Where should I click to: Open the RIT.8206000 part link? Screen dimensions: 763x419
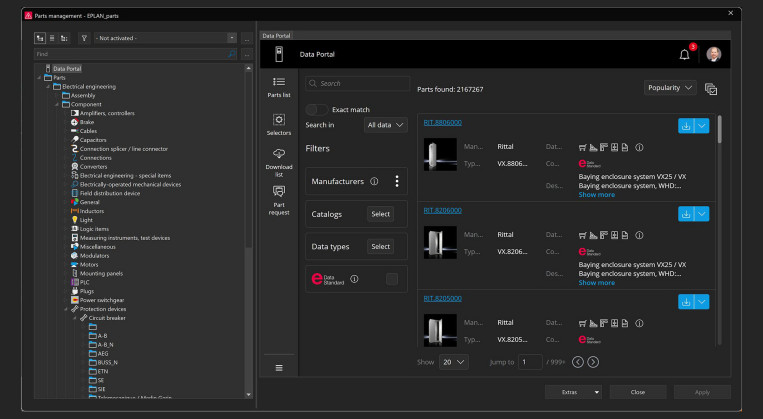pyautogui.click(x=442, y=210)
